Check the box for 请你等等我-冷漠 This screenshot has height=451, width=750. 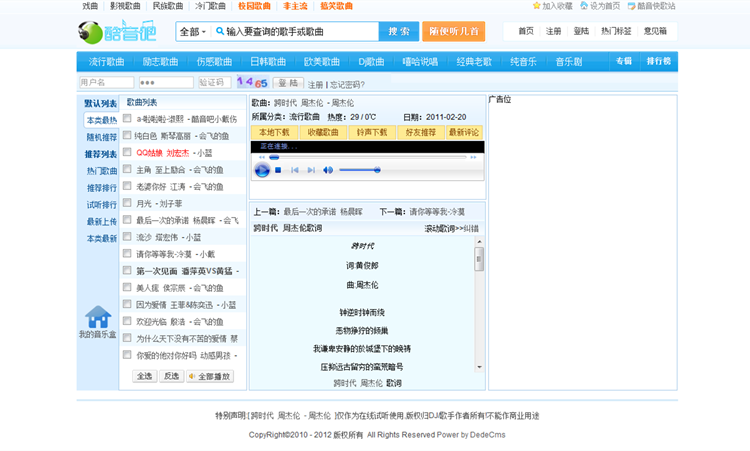click(127, 253)
